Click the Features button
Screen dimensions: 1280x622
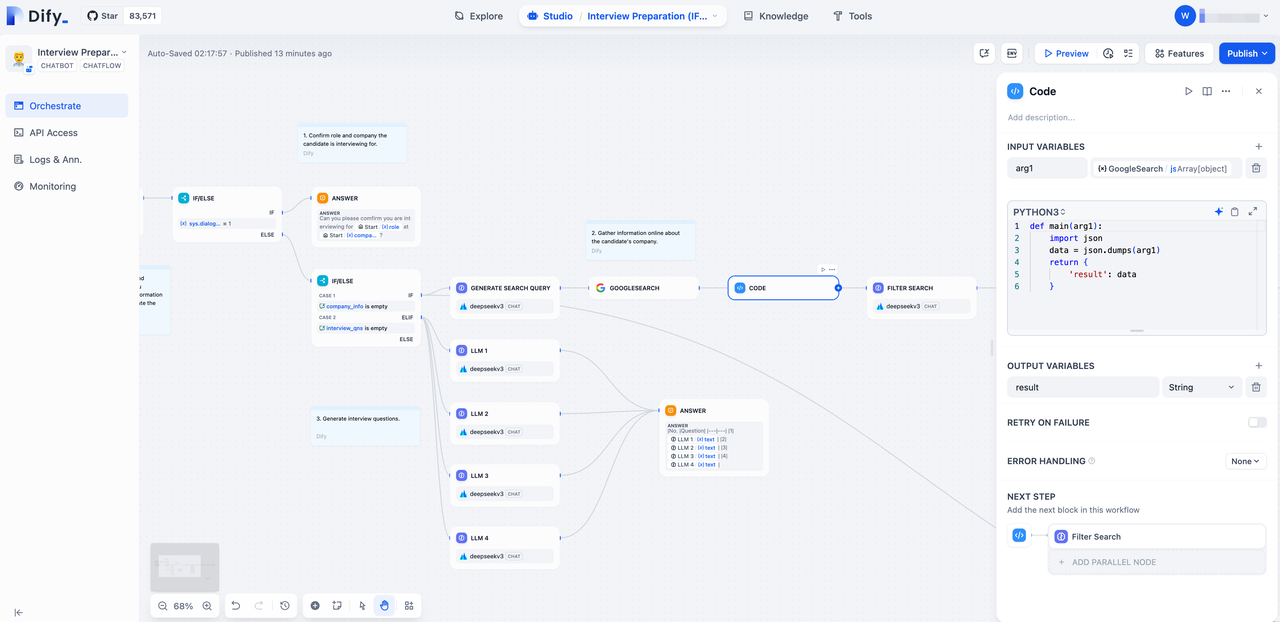click(x=1178, y=54)
